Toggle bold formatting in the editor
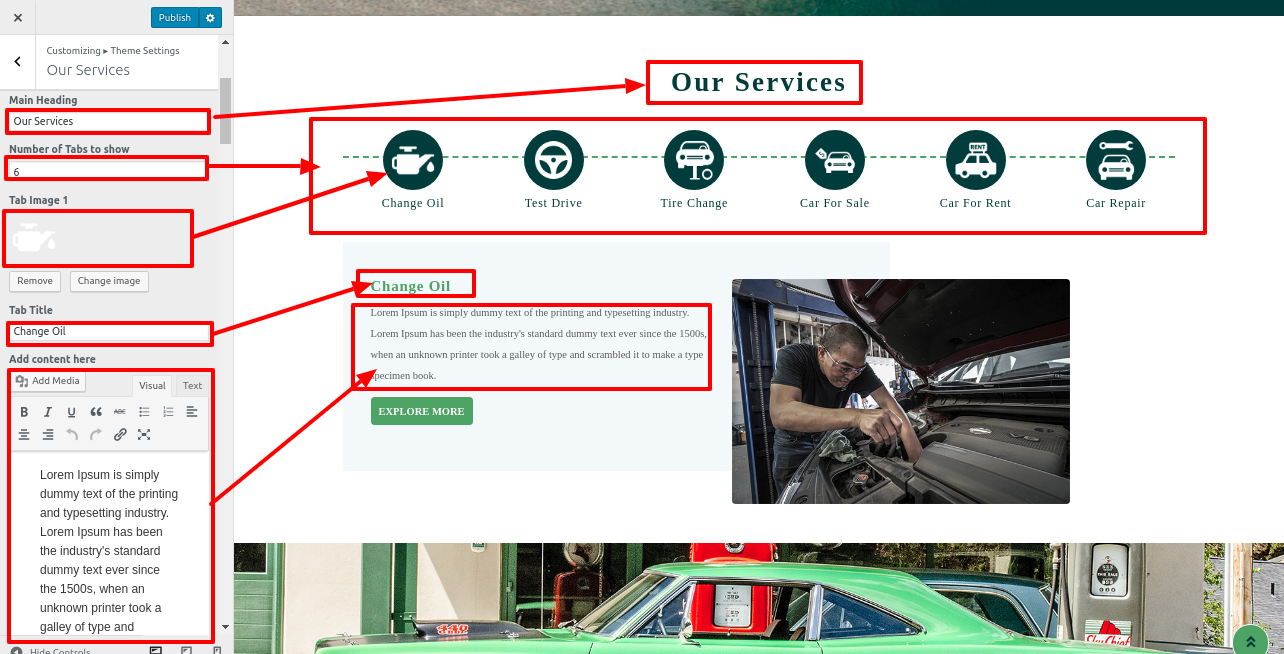The width and height of the screenshot is (1284, 654). coord(24,412)
